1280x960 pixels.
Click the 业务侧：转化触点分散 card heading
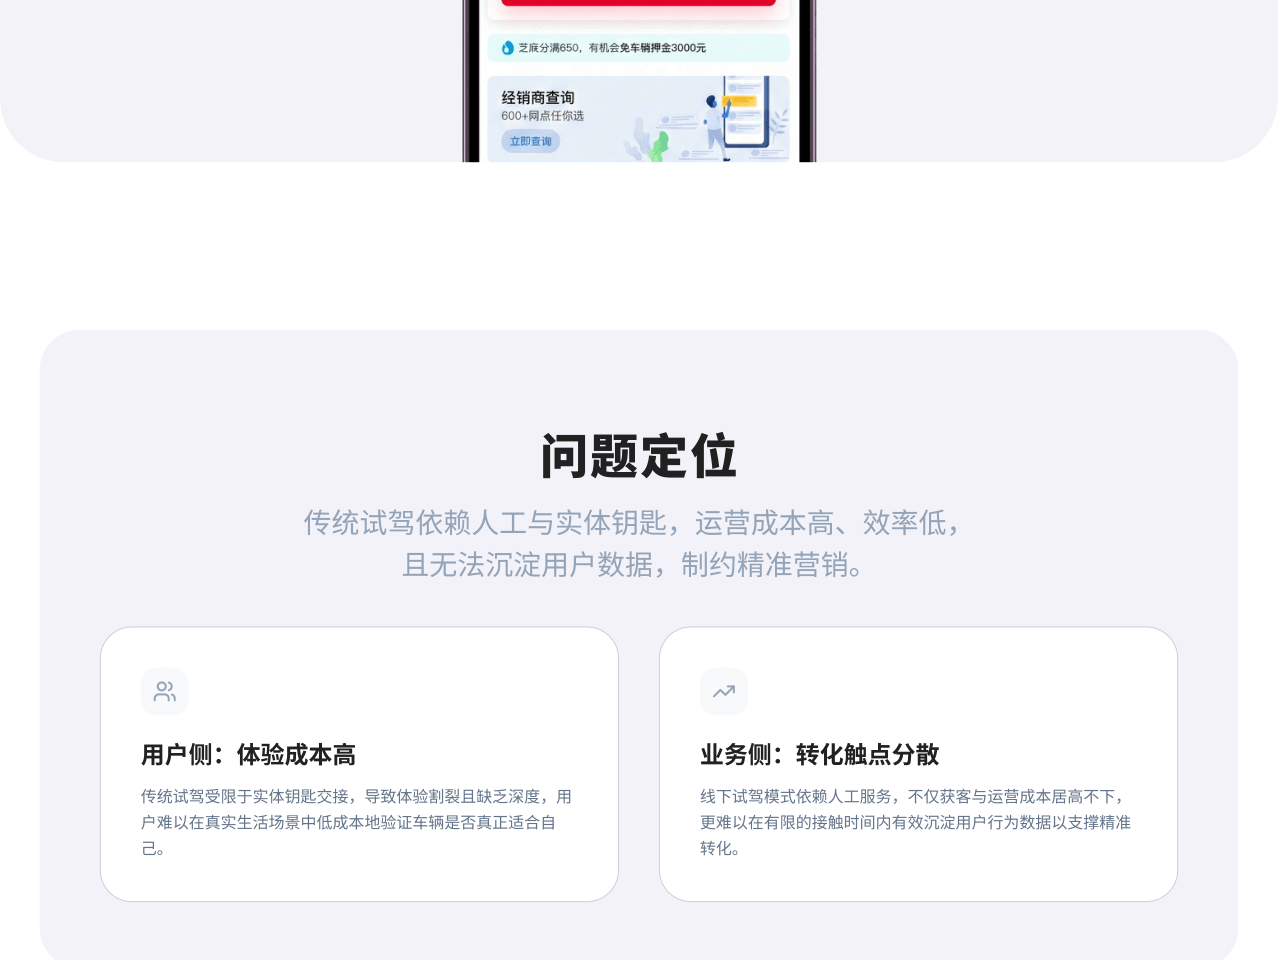point(819,755)
